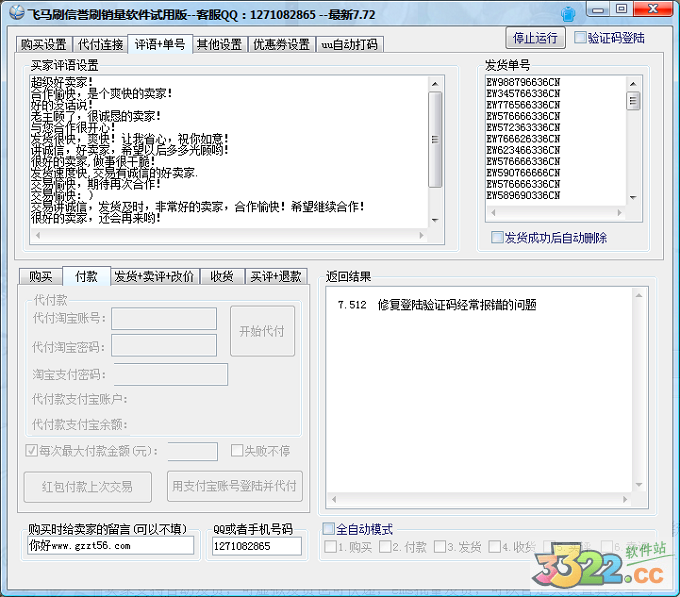
Task: Click the comment line 超级好卖家!
Action: (62, 82)
